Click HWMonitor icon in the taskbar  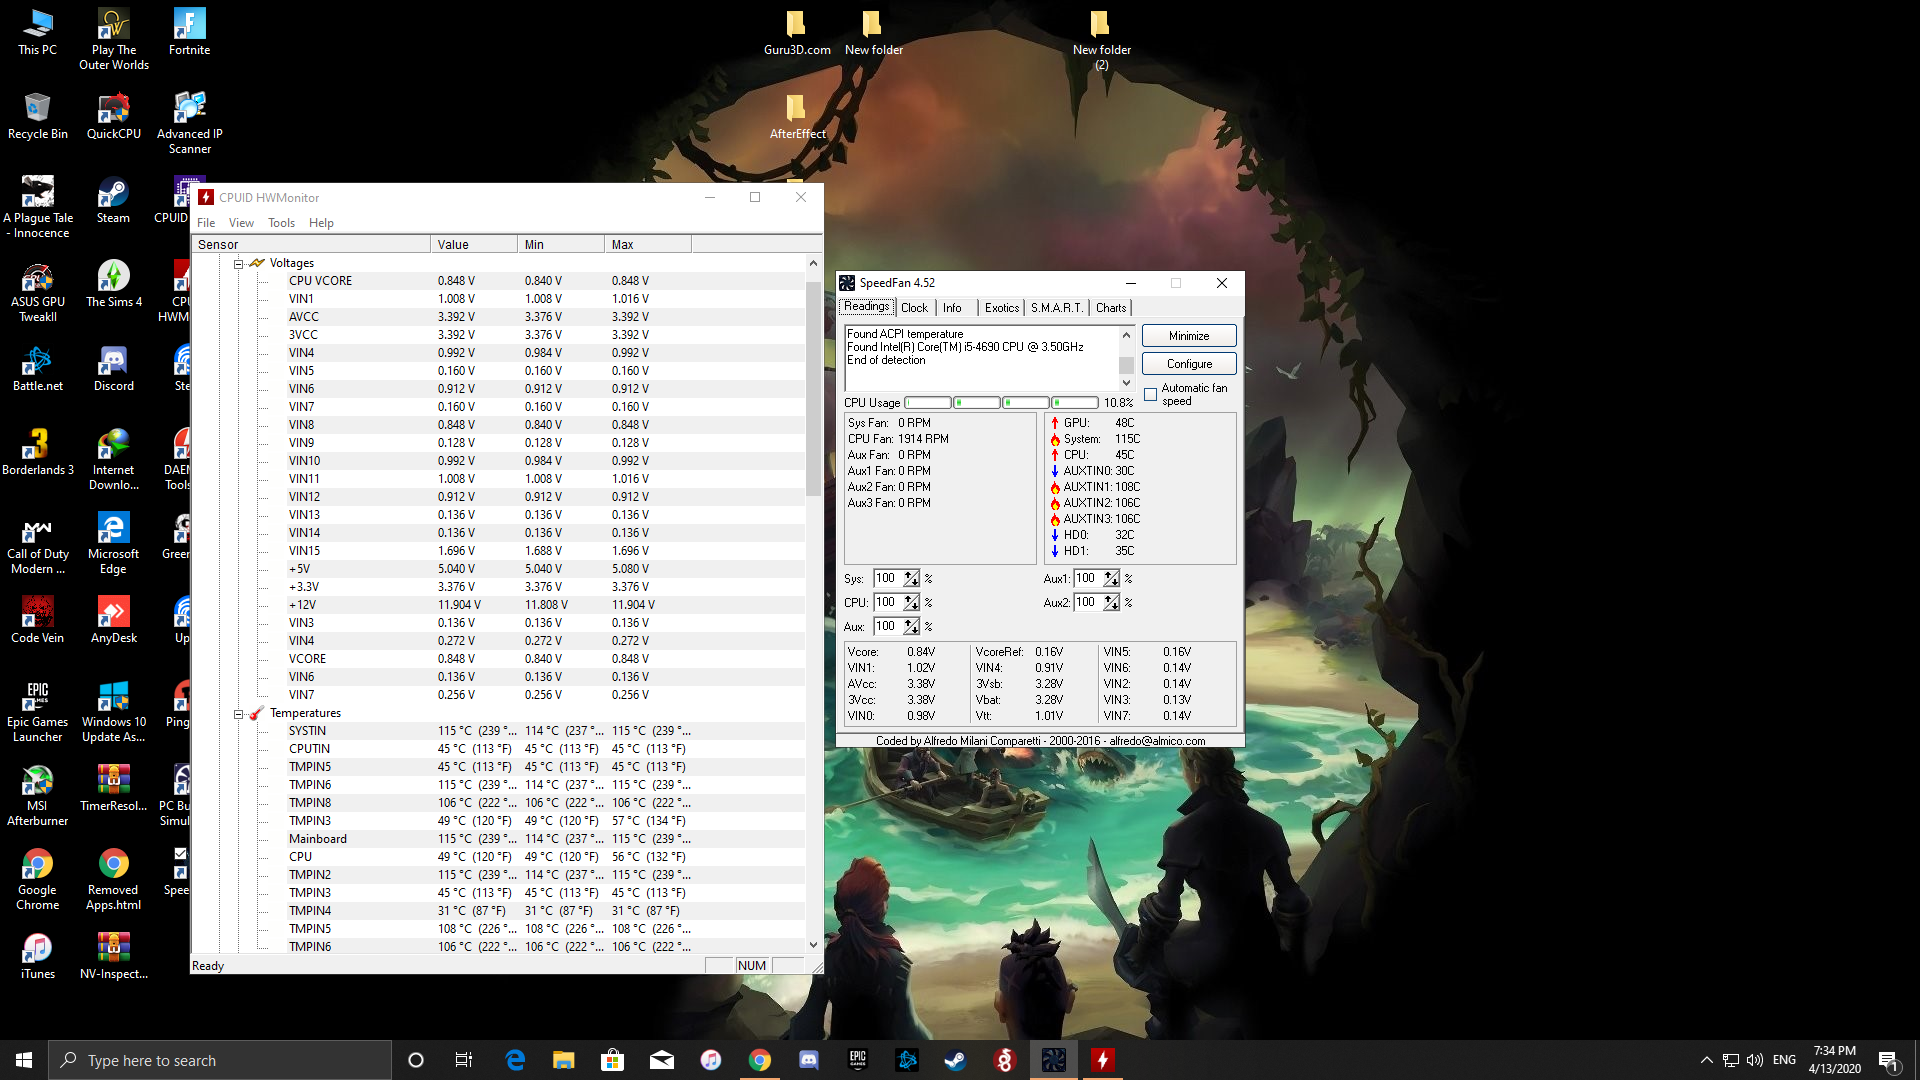coord(1103,1060)
